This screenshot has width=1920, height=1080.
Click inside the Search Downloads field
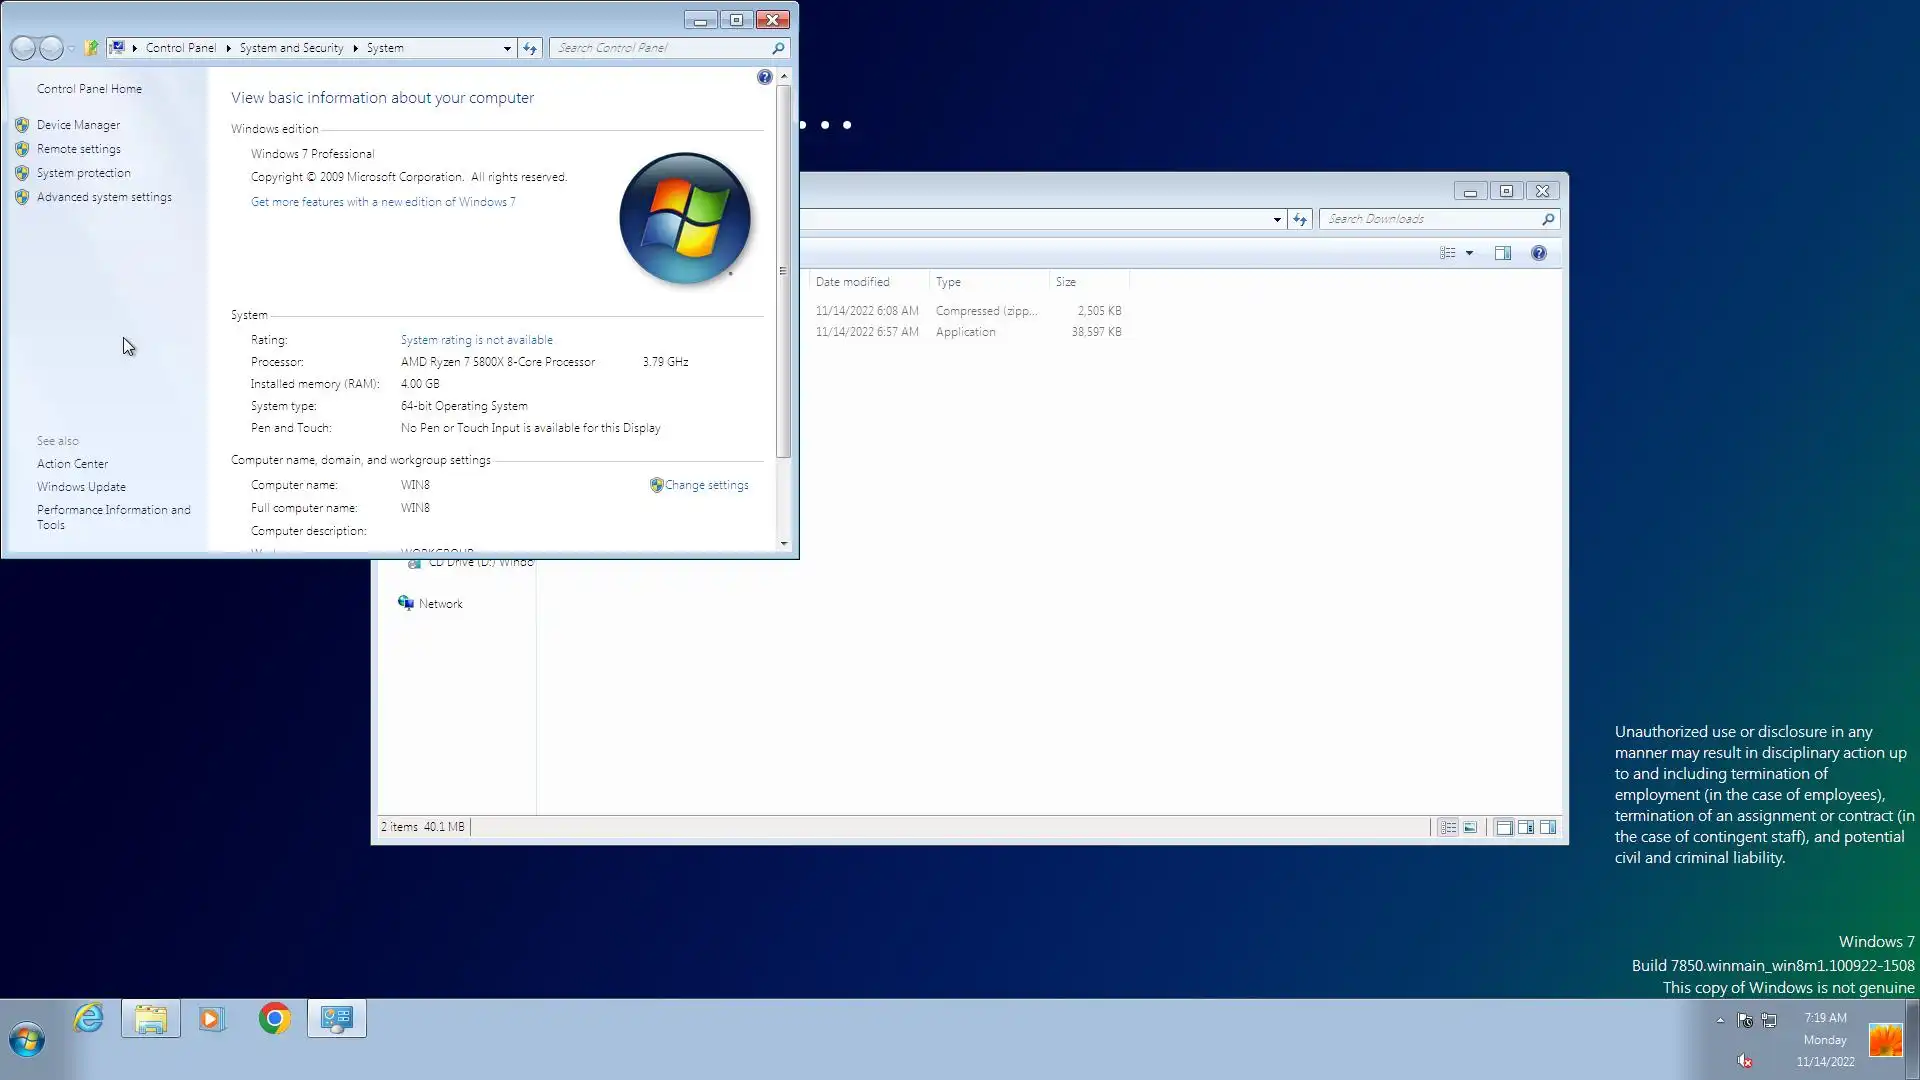[x=1430, y=219]
